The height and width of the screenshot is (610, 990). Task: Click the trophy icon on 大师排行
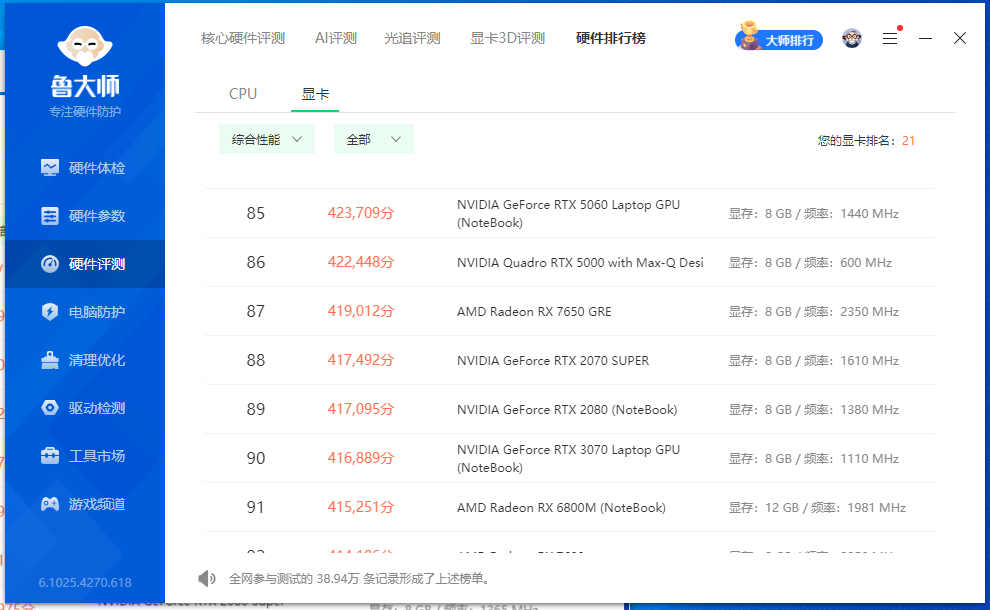pyautogui.click(x=749, y=35)
